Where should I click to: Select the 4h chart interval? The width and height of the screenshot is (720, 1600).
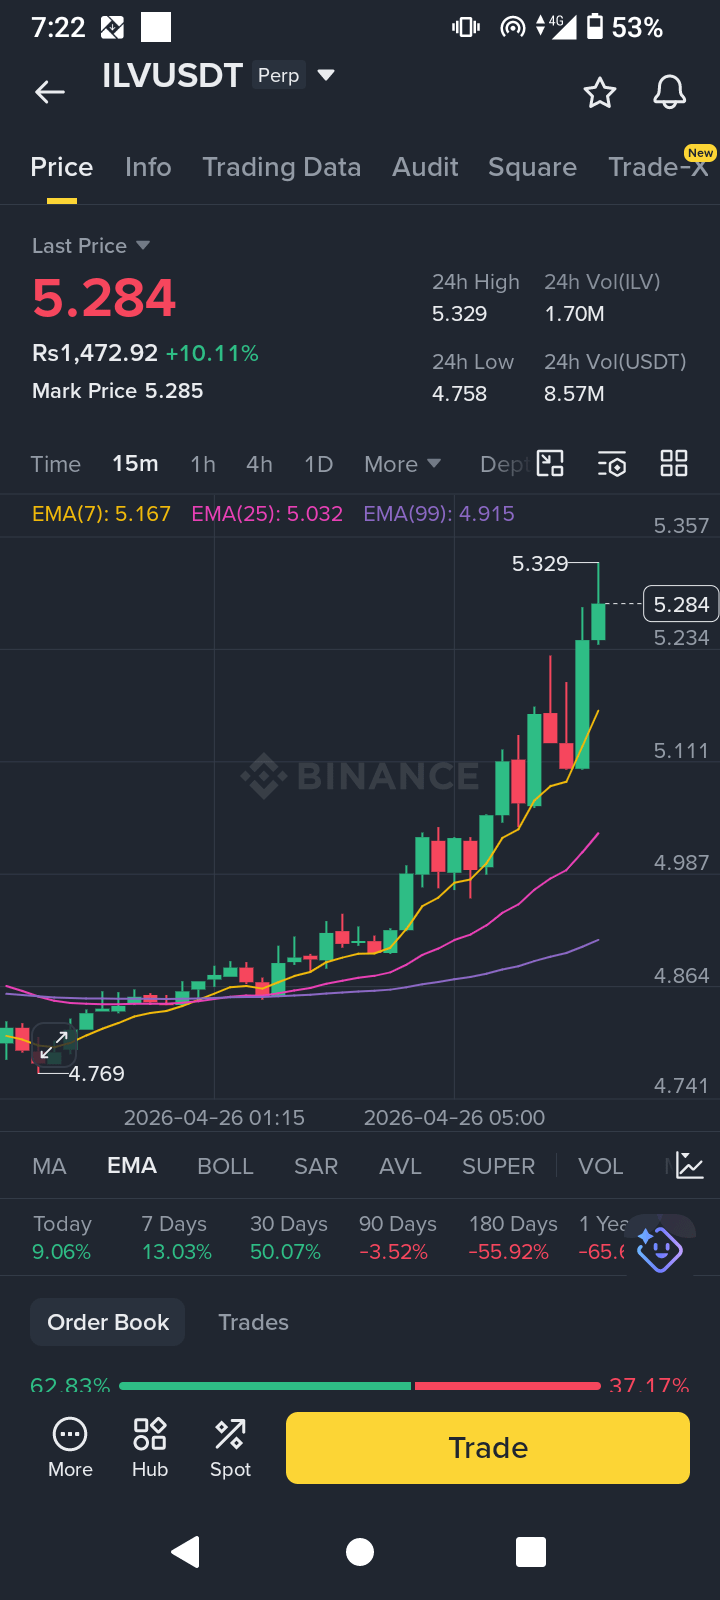click(259, 464)
